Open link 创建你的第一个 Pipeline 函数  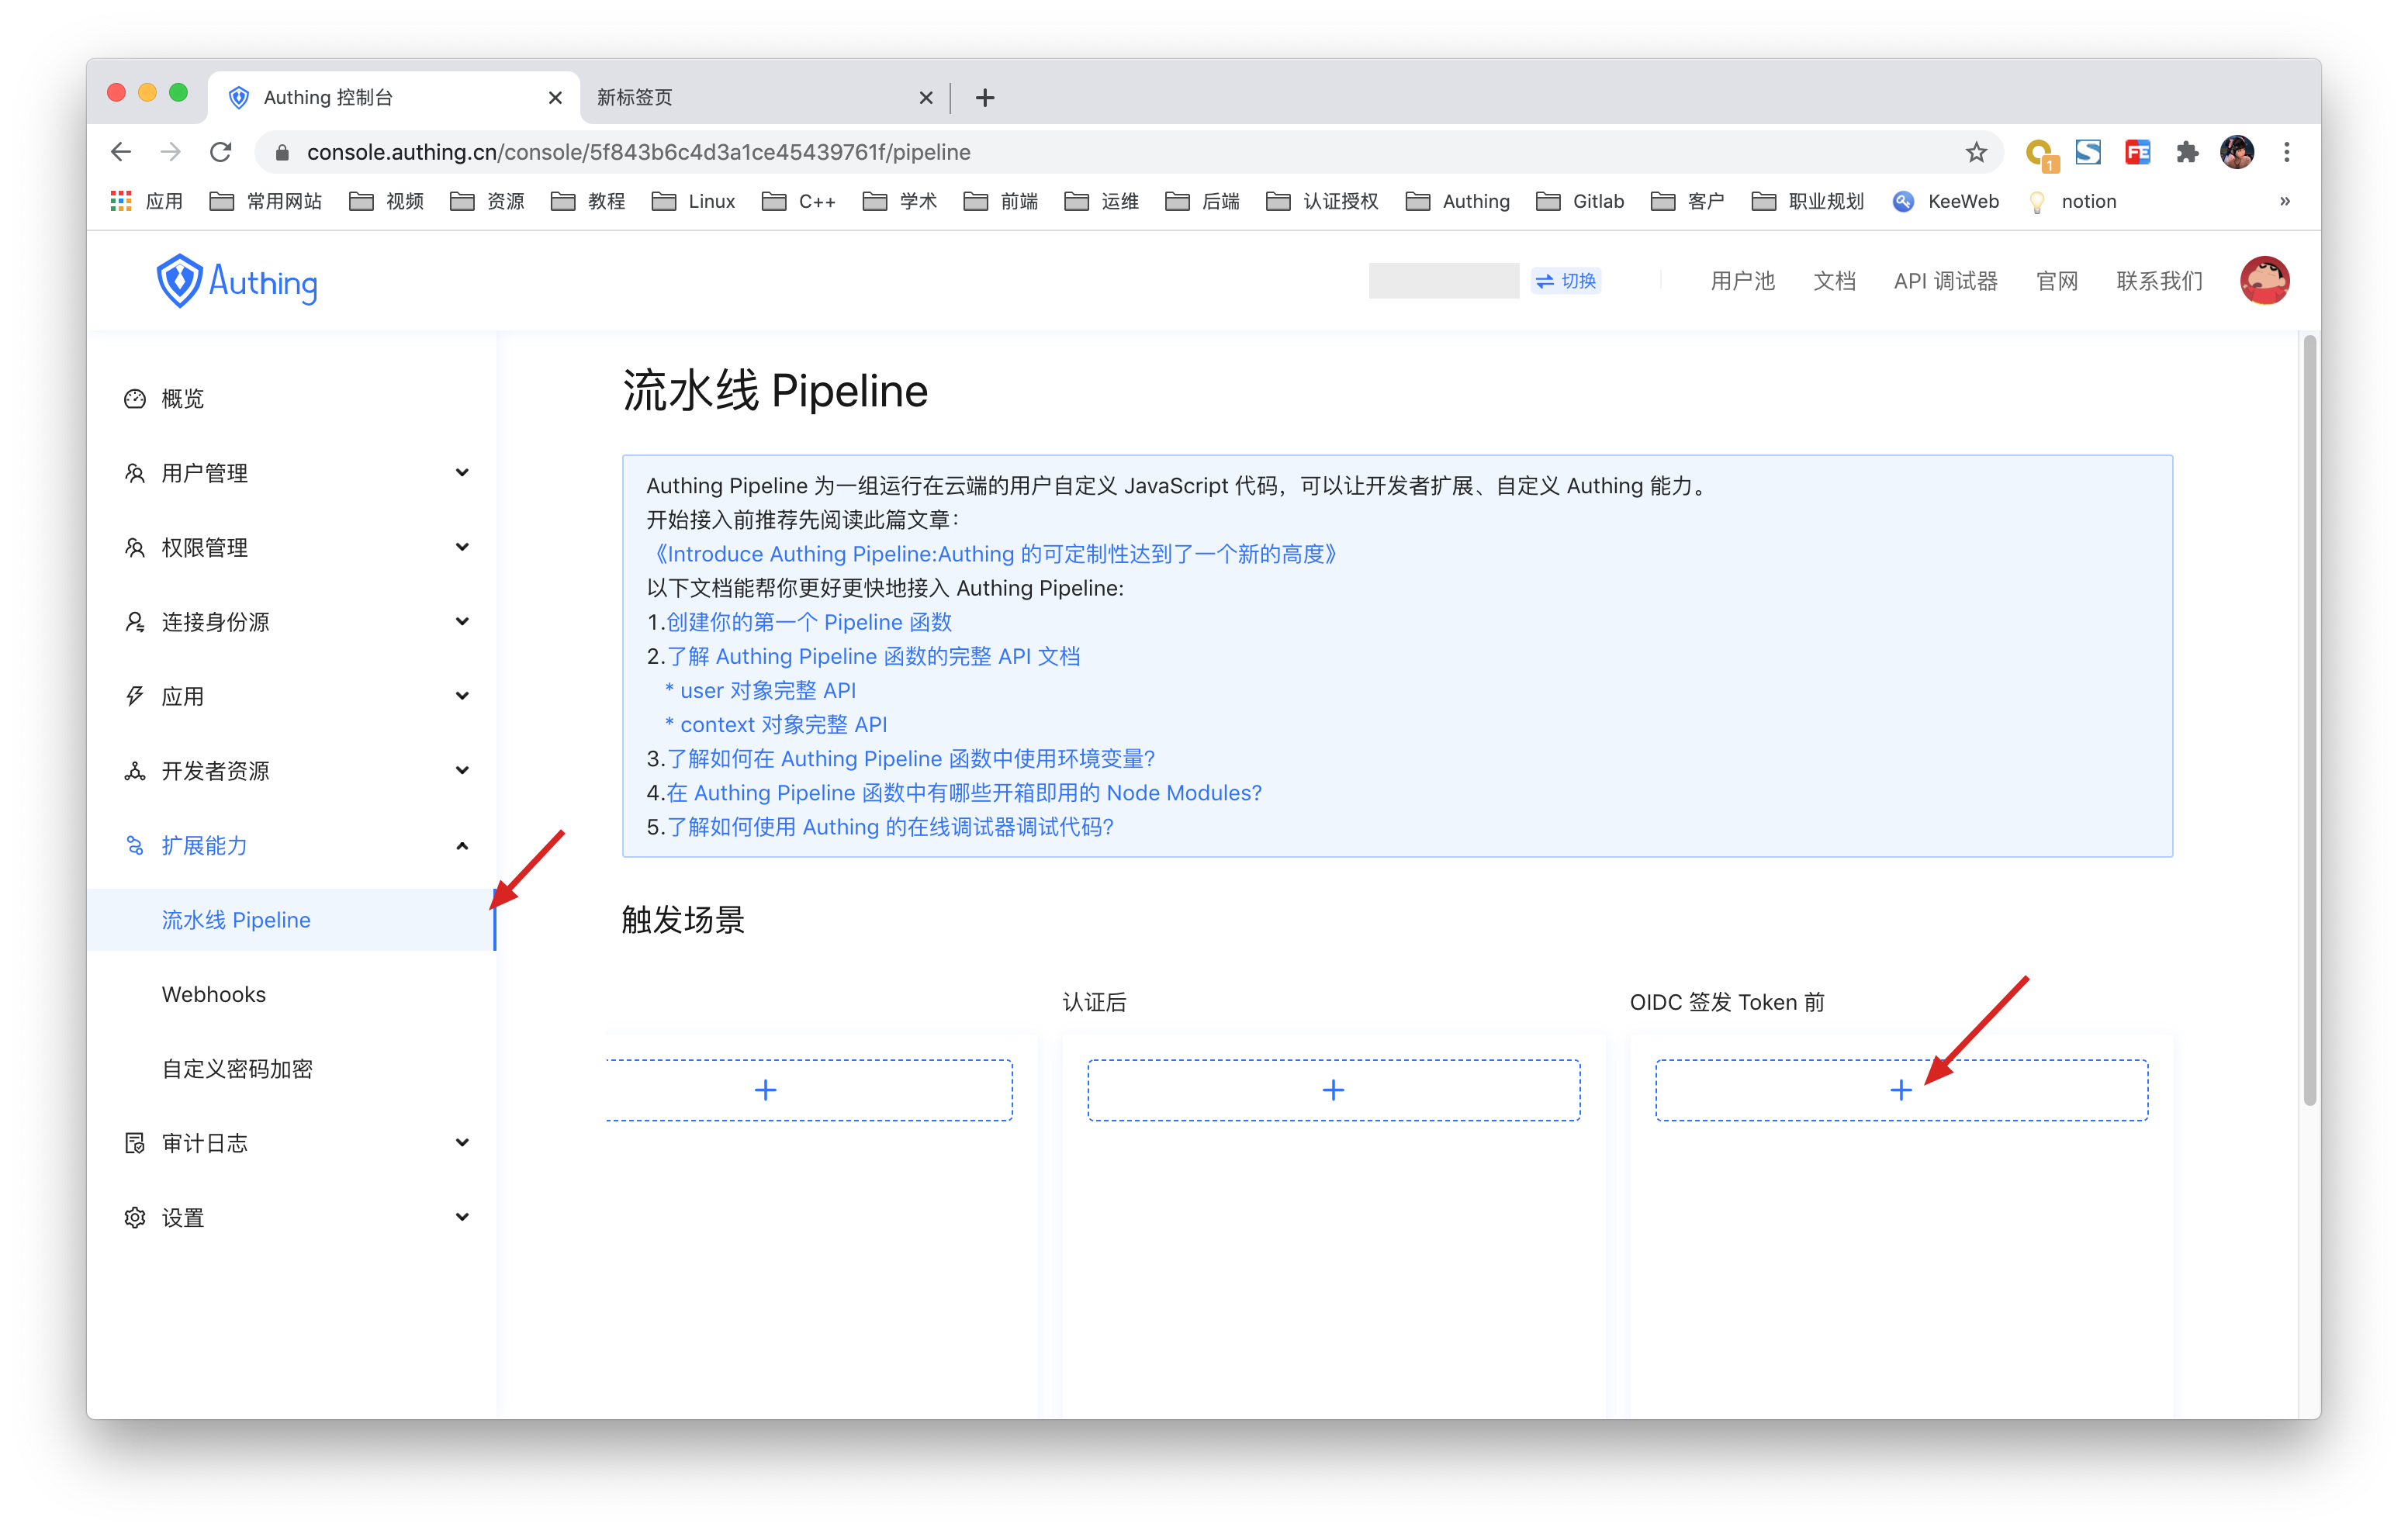[x=808, y=622]
